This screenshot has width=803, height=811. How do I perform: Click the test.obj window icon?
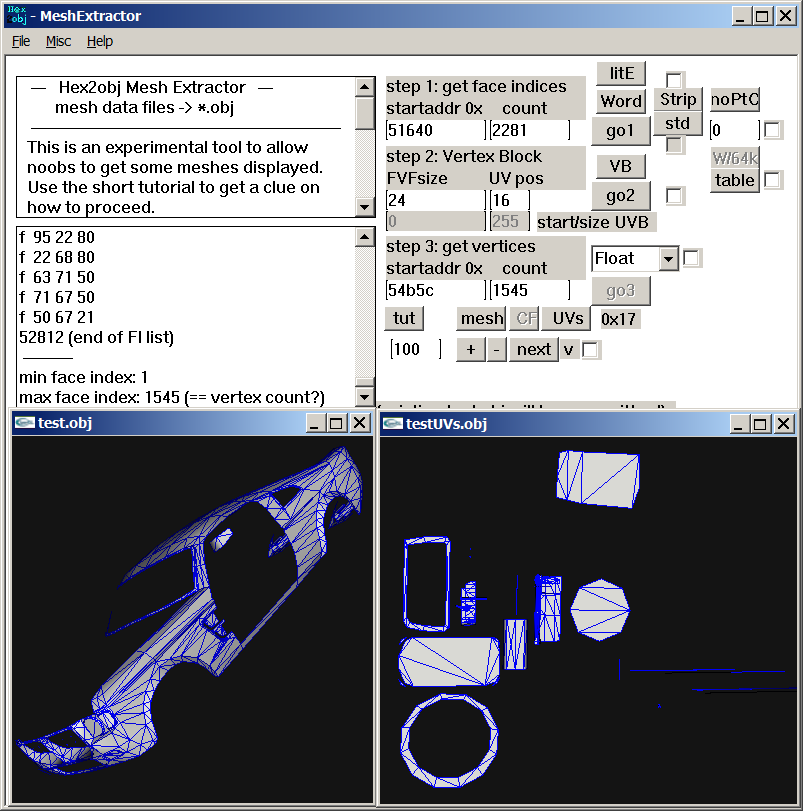click(x=24, y=423)
